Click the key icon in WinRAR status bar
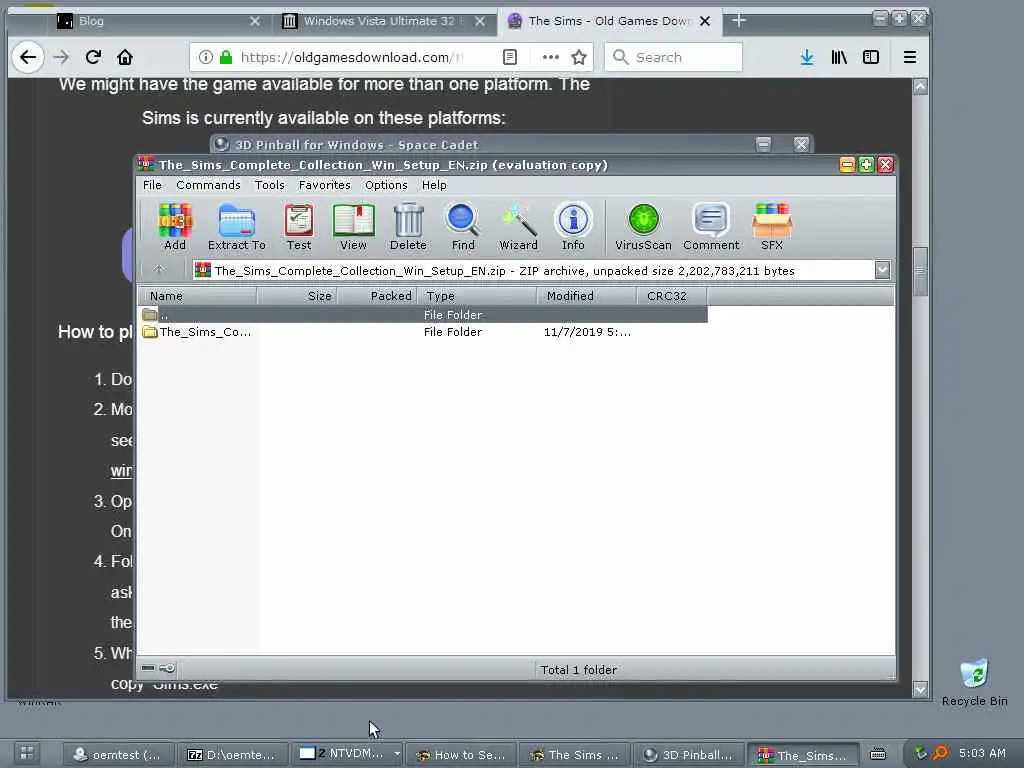 pyautogui.click(x=168, y=667)
